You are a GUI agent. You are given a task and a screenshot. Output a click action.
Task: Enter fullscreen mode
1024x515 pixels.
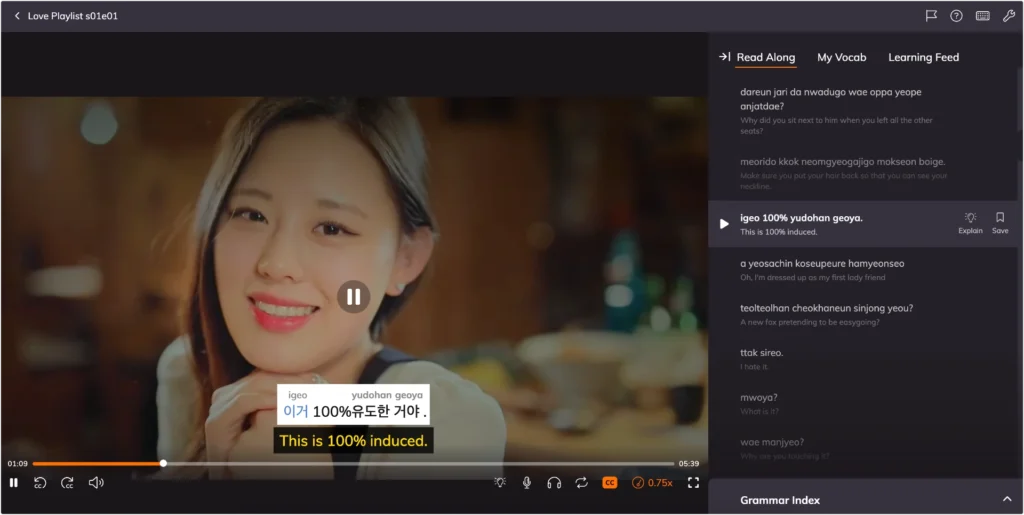(694, 483)
